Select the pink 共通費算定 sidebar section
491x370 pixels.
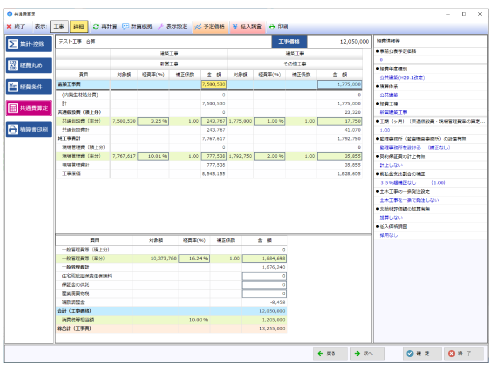29,108
